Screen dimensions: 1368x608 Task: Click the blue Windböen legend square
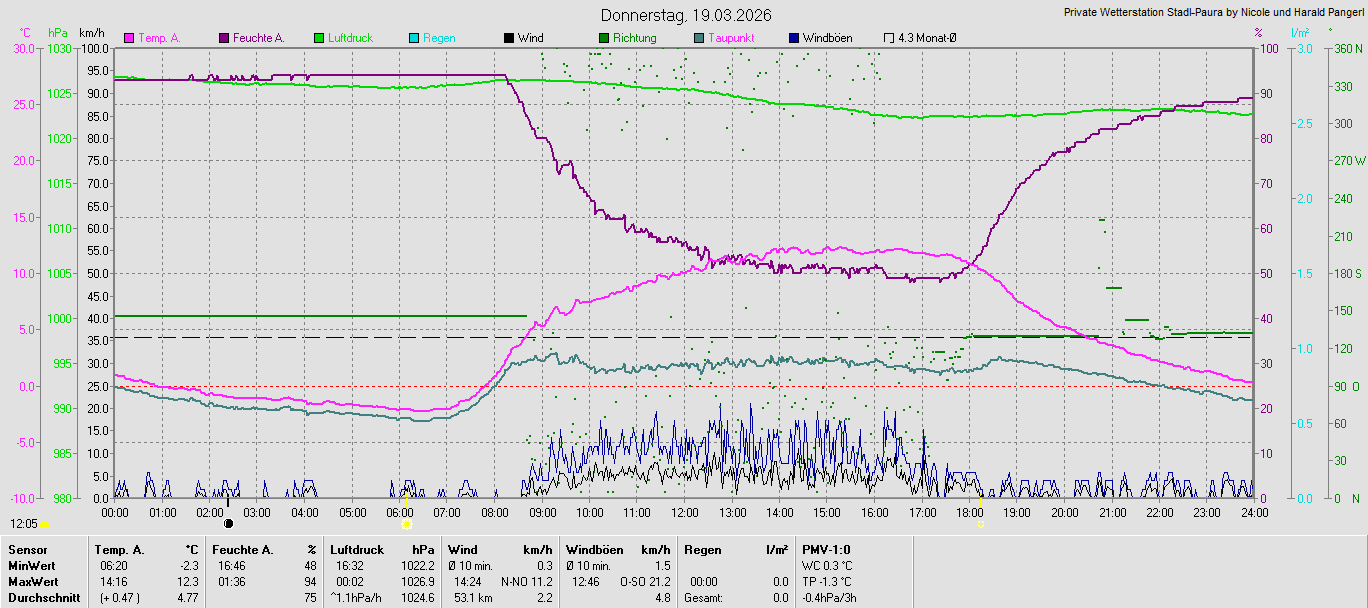coord(794,38)
